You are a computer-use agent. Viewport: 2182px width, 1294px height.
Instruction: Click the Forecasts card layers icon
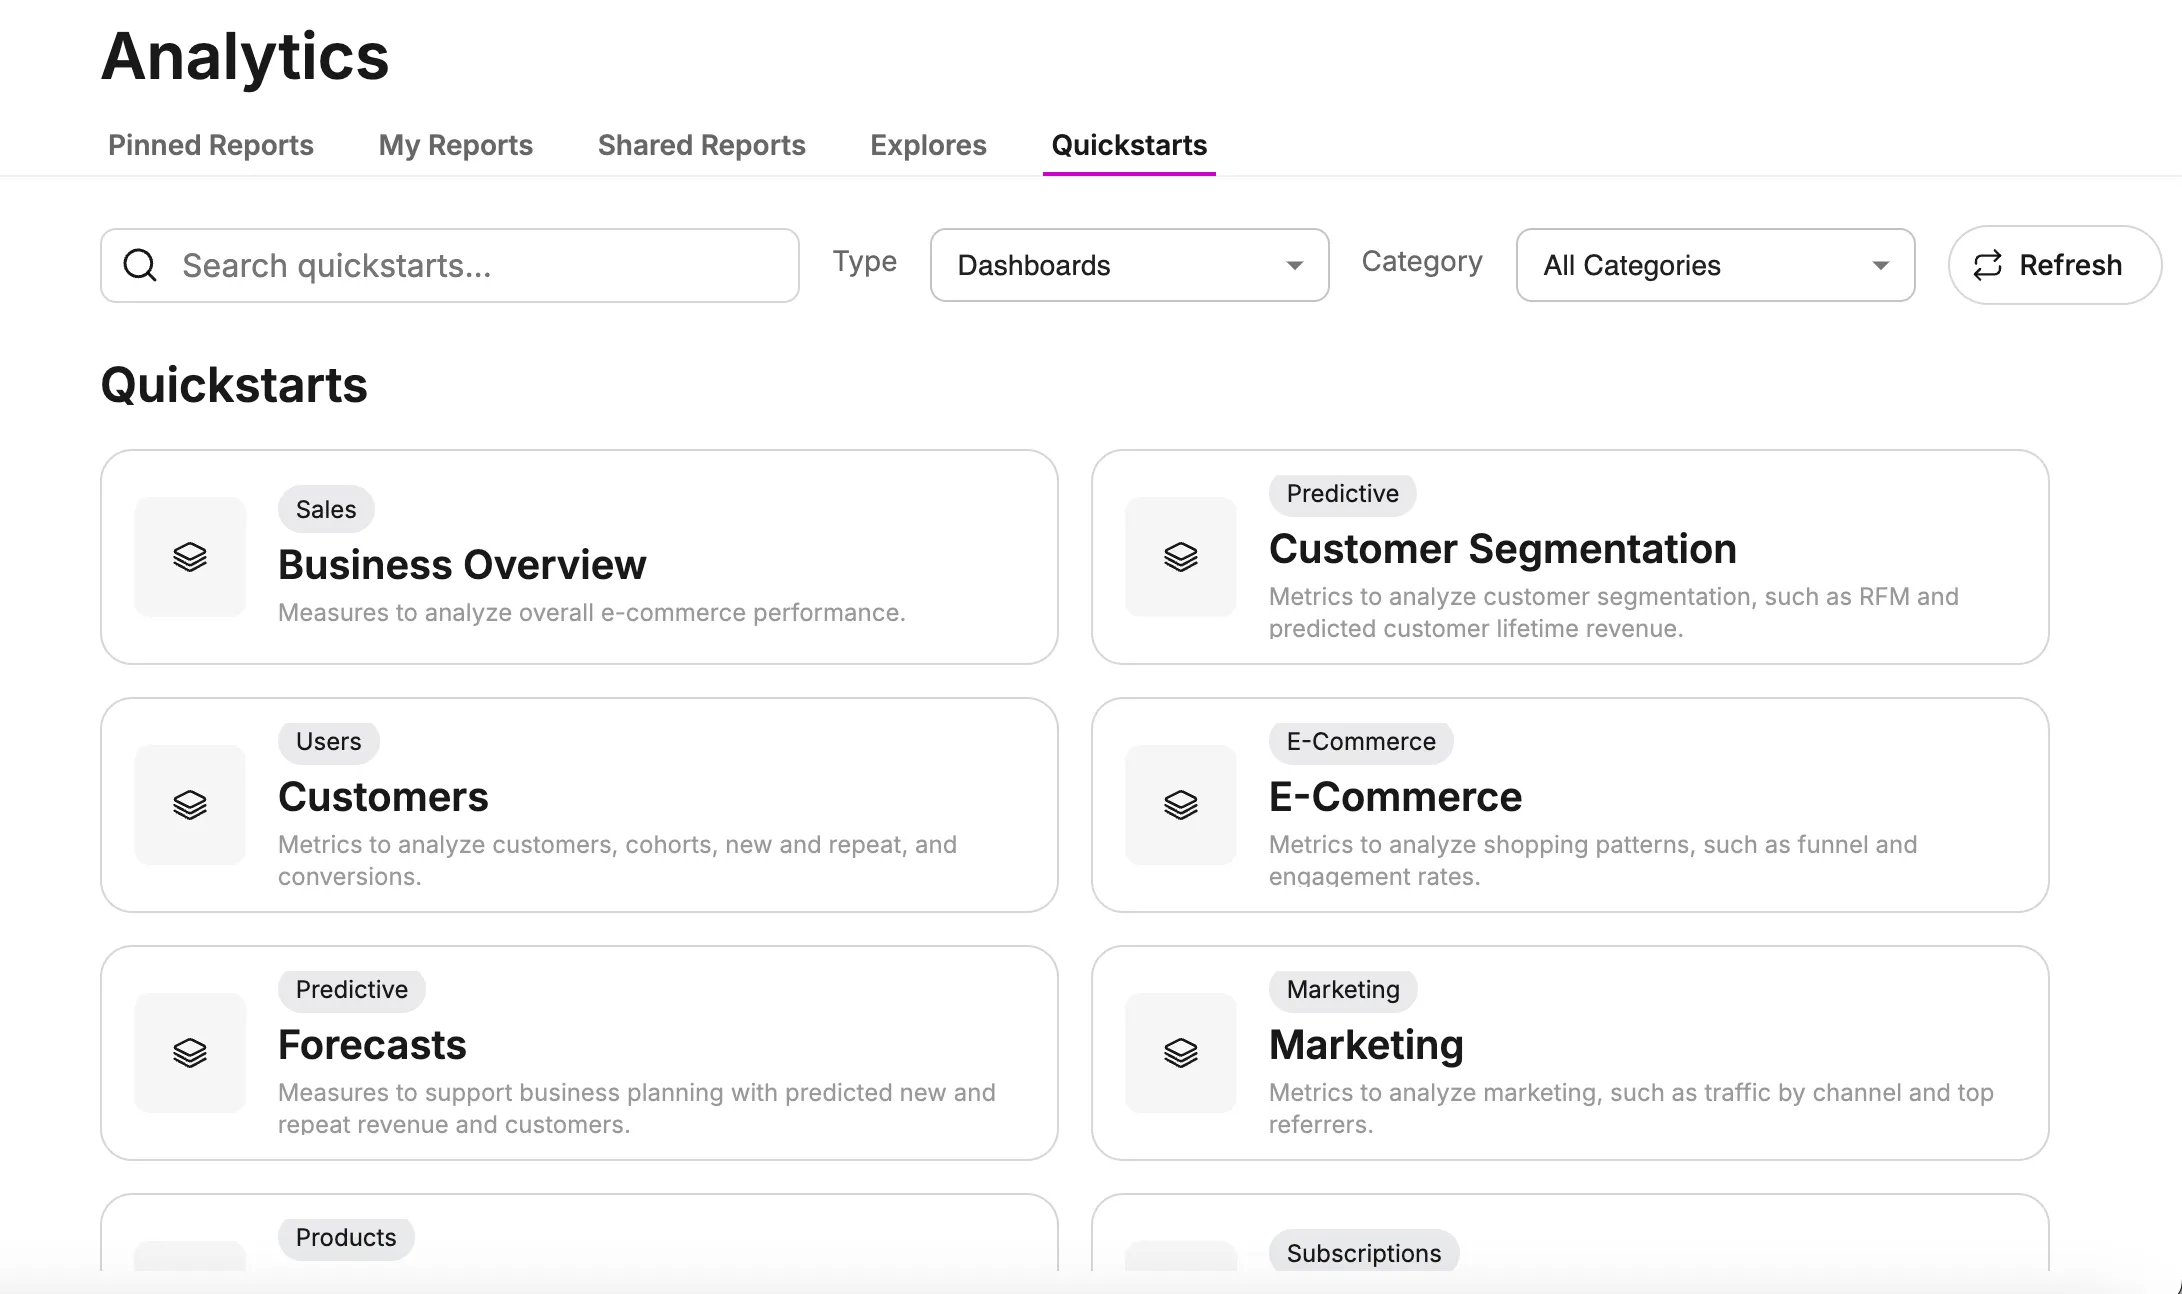tap(190, 1053)
